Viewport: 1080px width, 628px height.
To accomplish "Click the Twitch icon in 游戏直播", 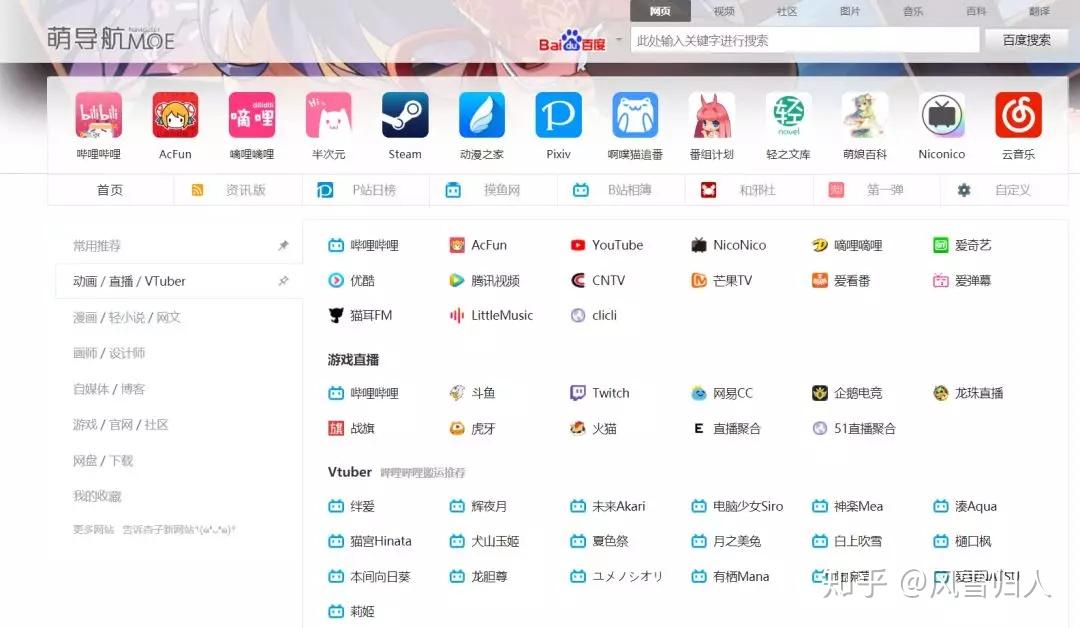I will (x=578, y=393).
